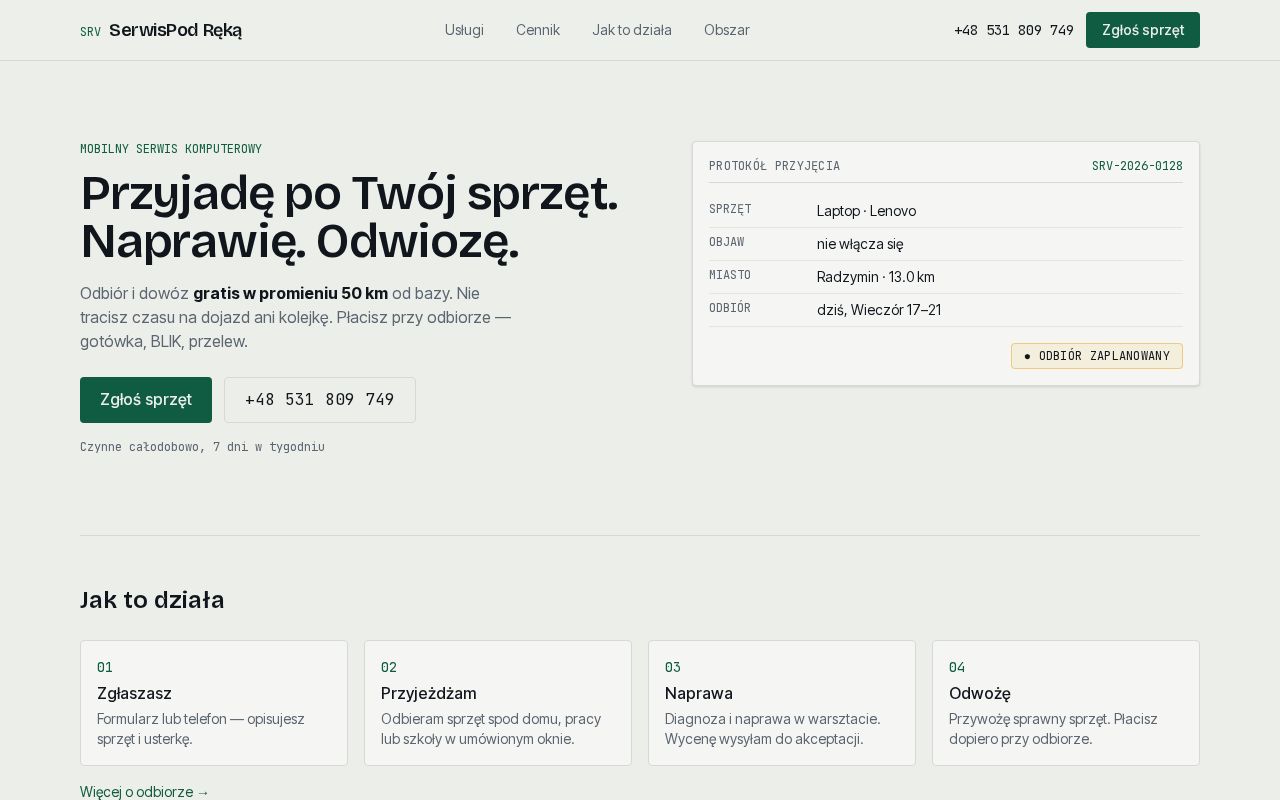The width and height of the screenshot is (1280, 800).
Task: Click the OBJAW row label
Action: [727, 242]
